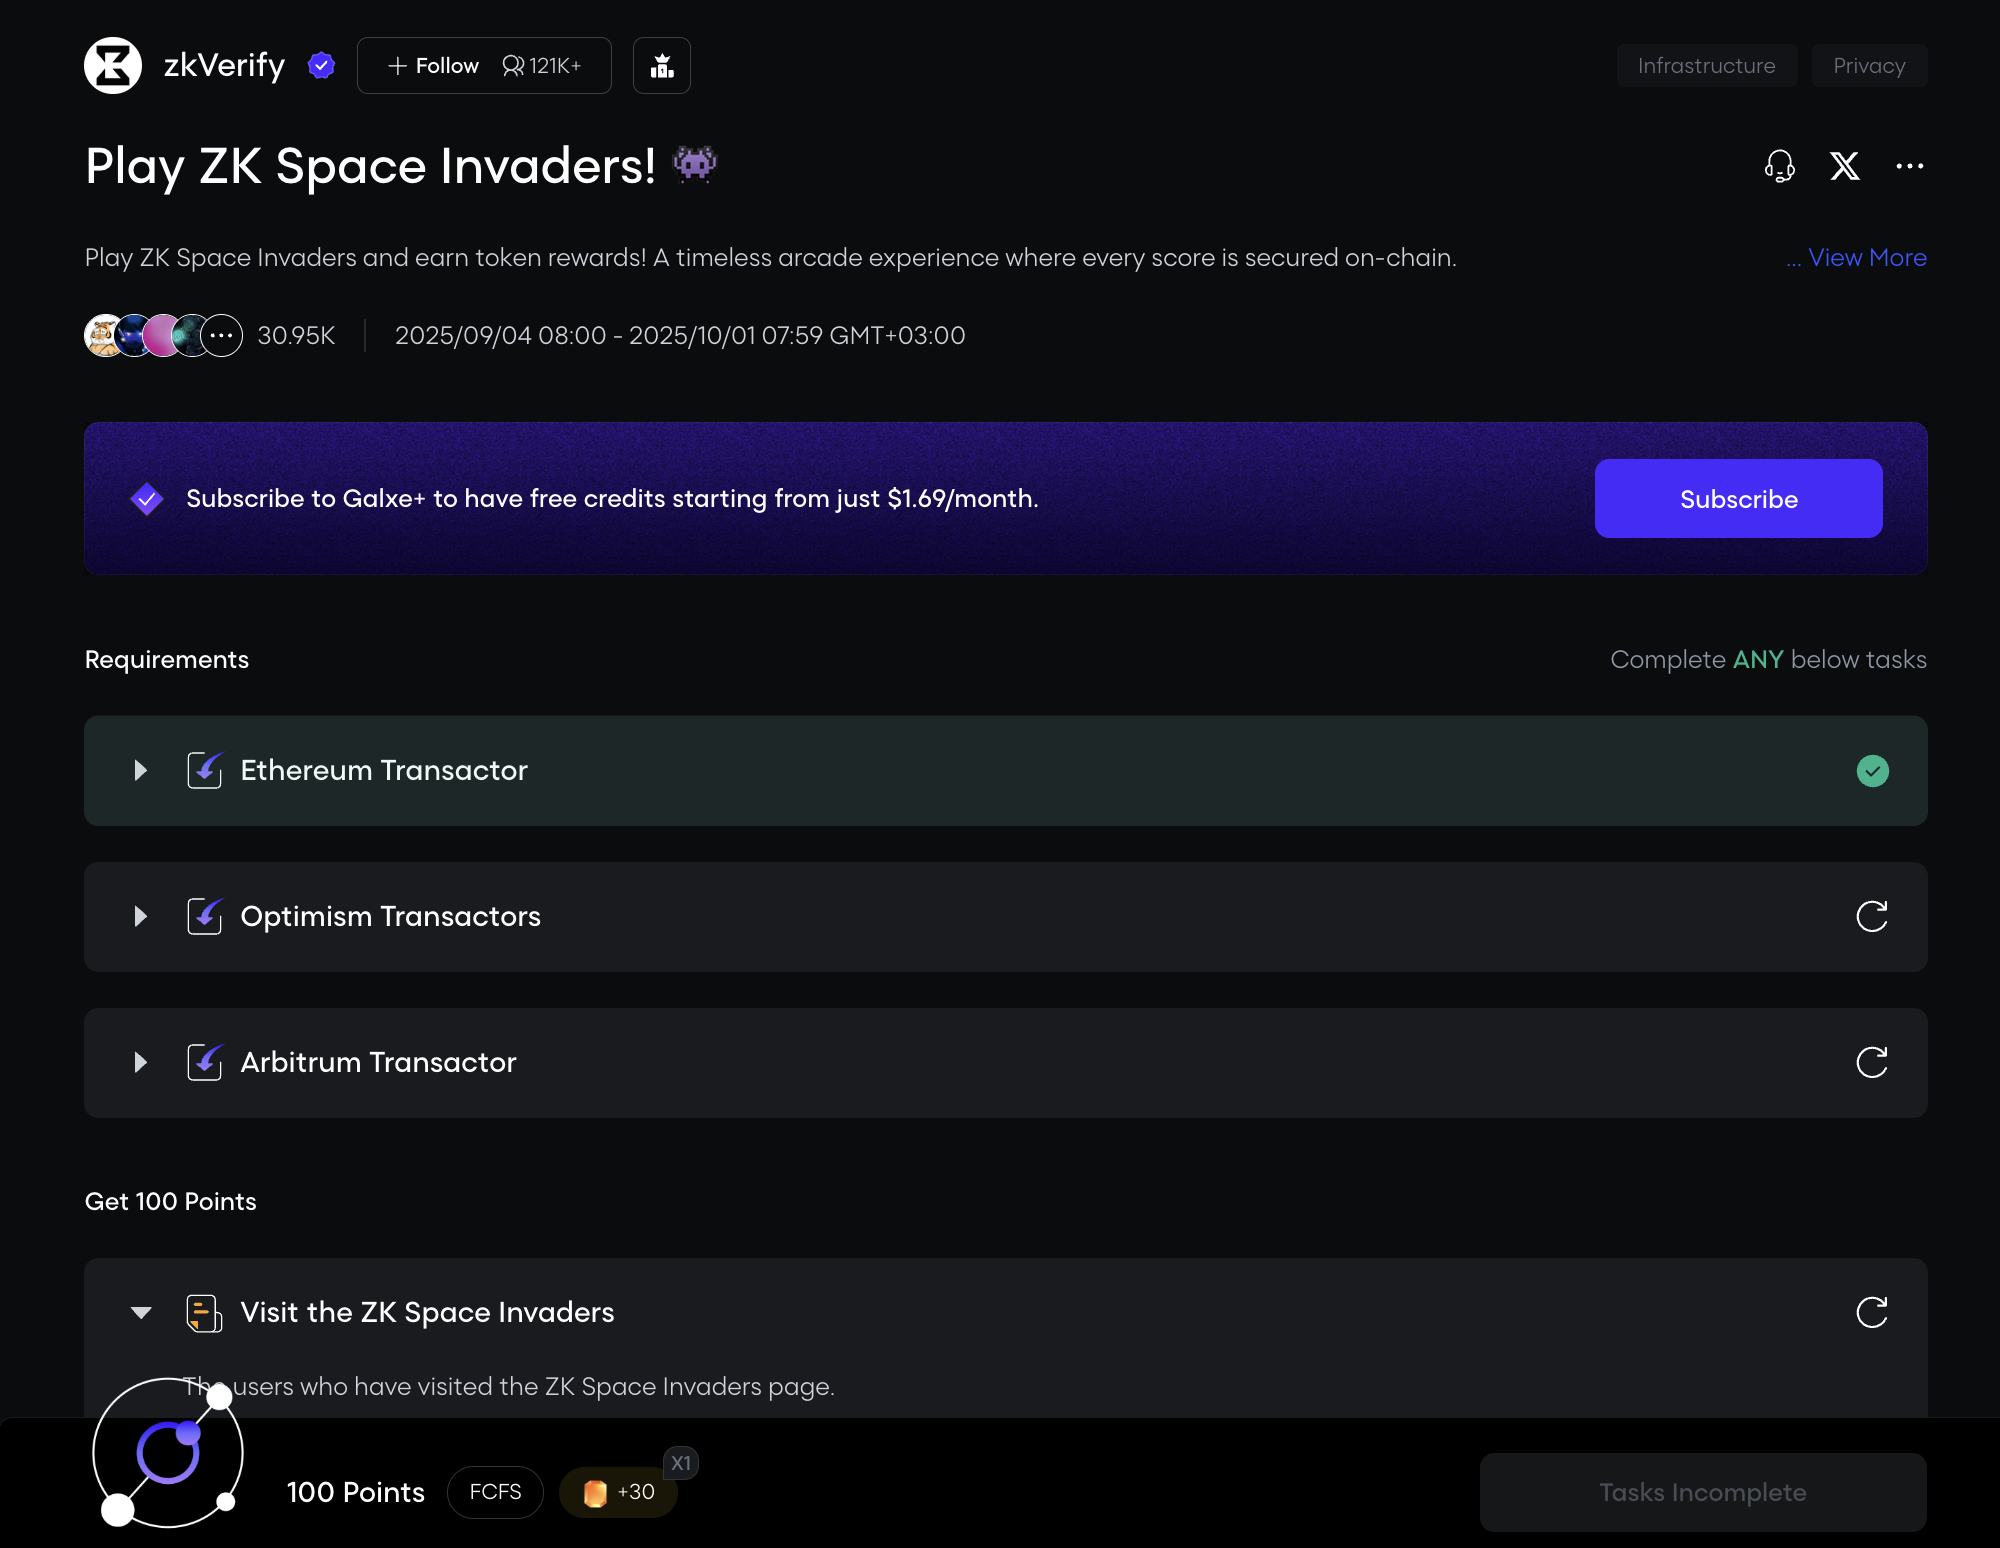Click the FCFS reward type chip

tap(495, 1492)
